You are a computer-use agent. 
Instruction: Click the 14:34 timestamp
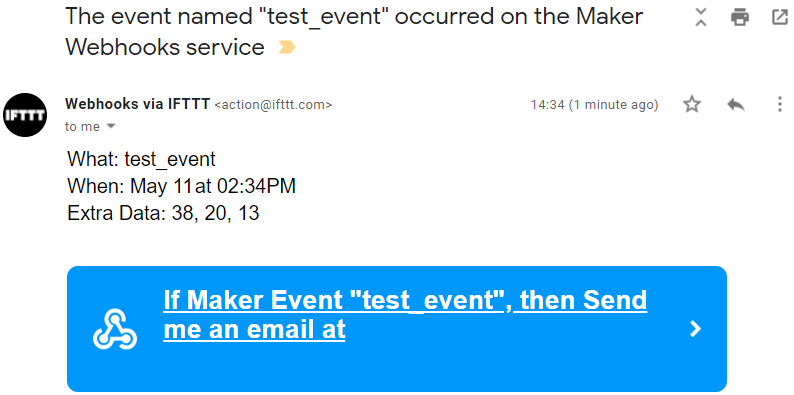pyautogui.click(x=594, y=105)
